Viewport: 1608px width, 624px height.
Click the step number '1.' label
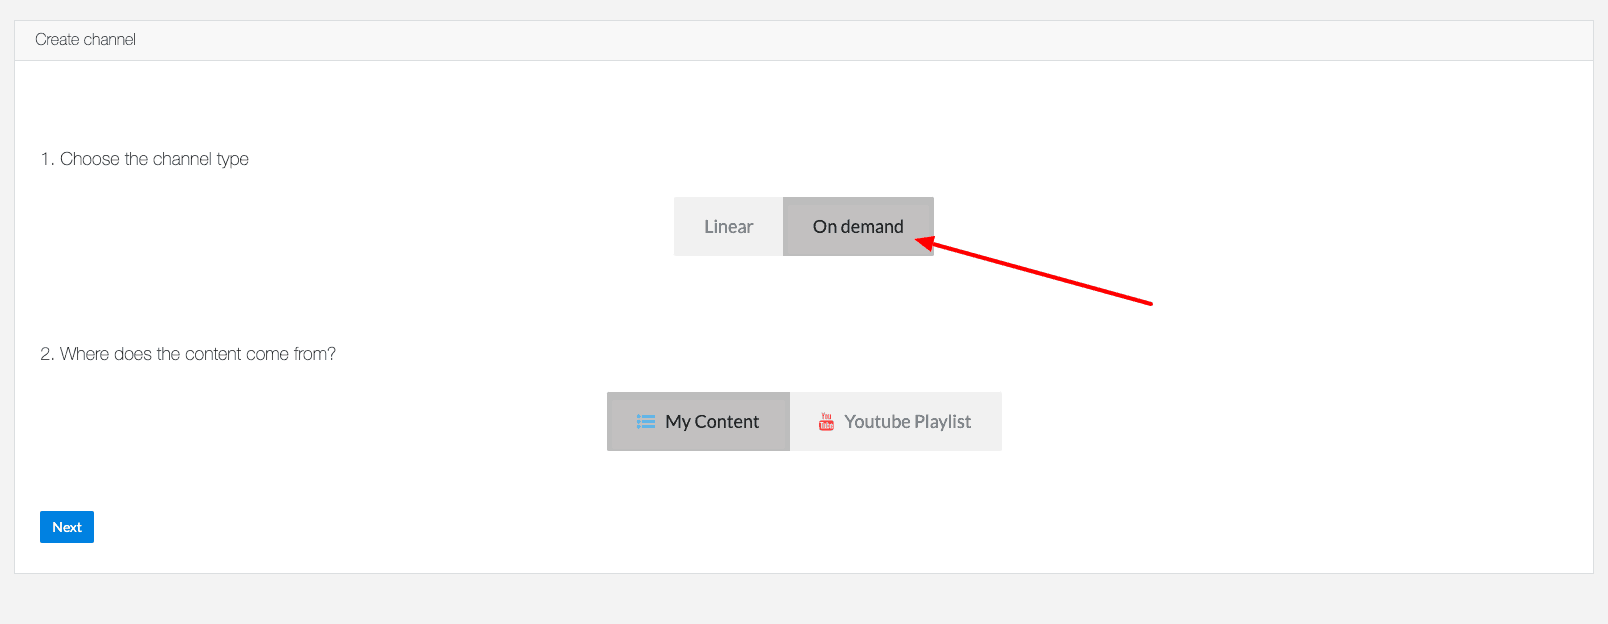(x=47, y=159)
